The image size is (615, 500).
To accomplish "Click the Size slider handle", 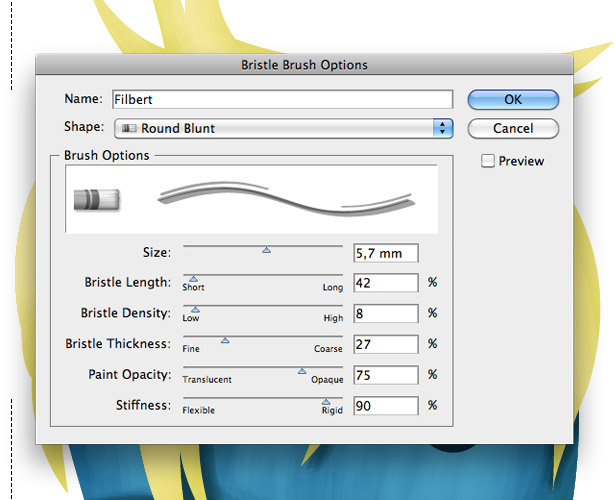I will pos(267,250).
